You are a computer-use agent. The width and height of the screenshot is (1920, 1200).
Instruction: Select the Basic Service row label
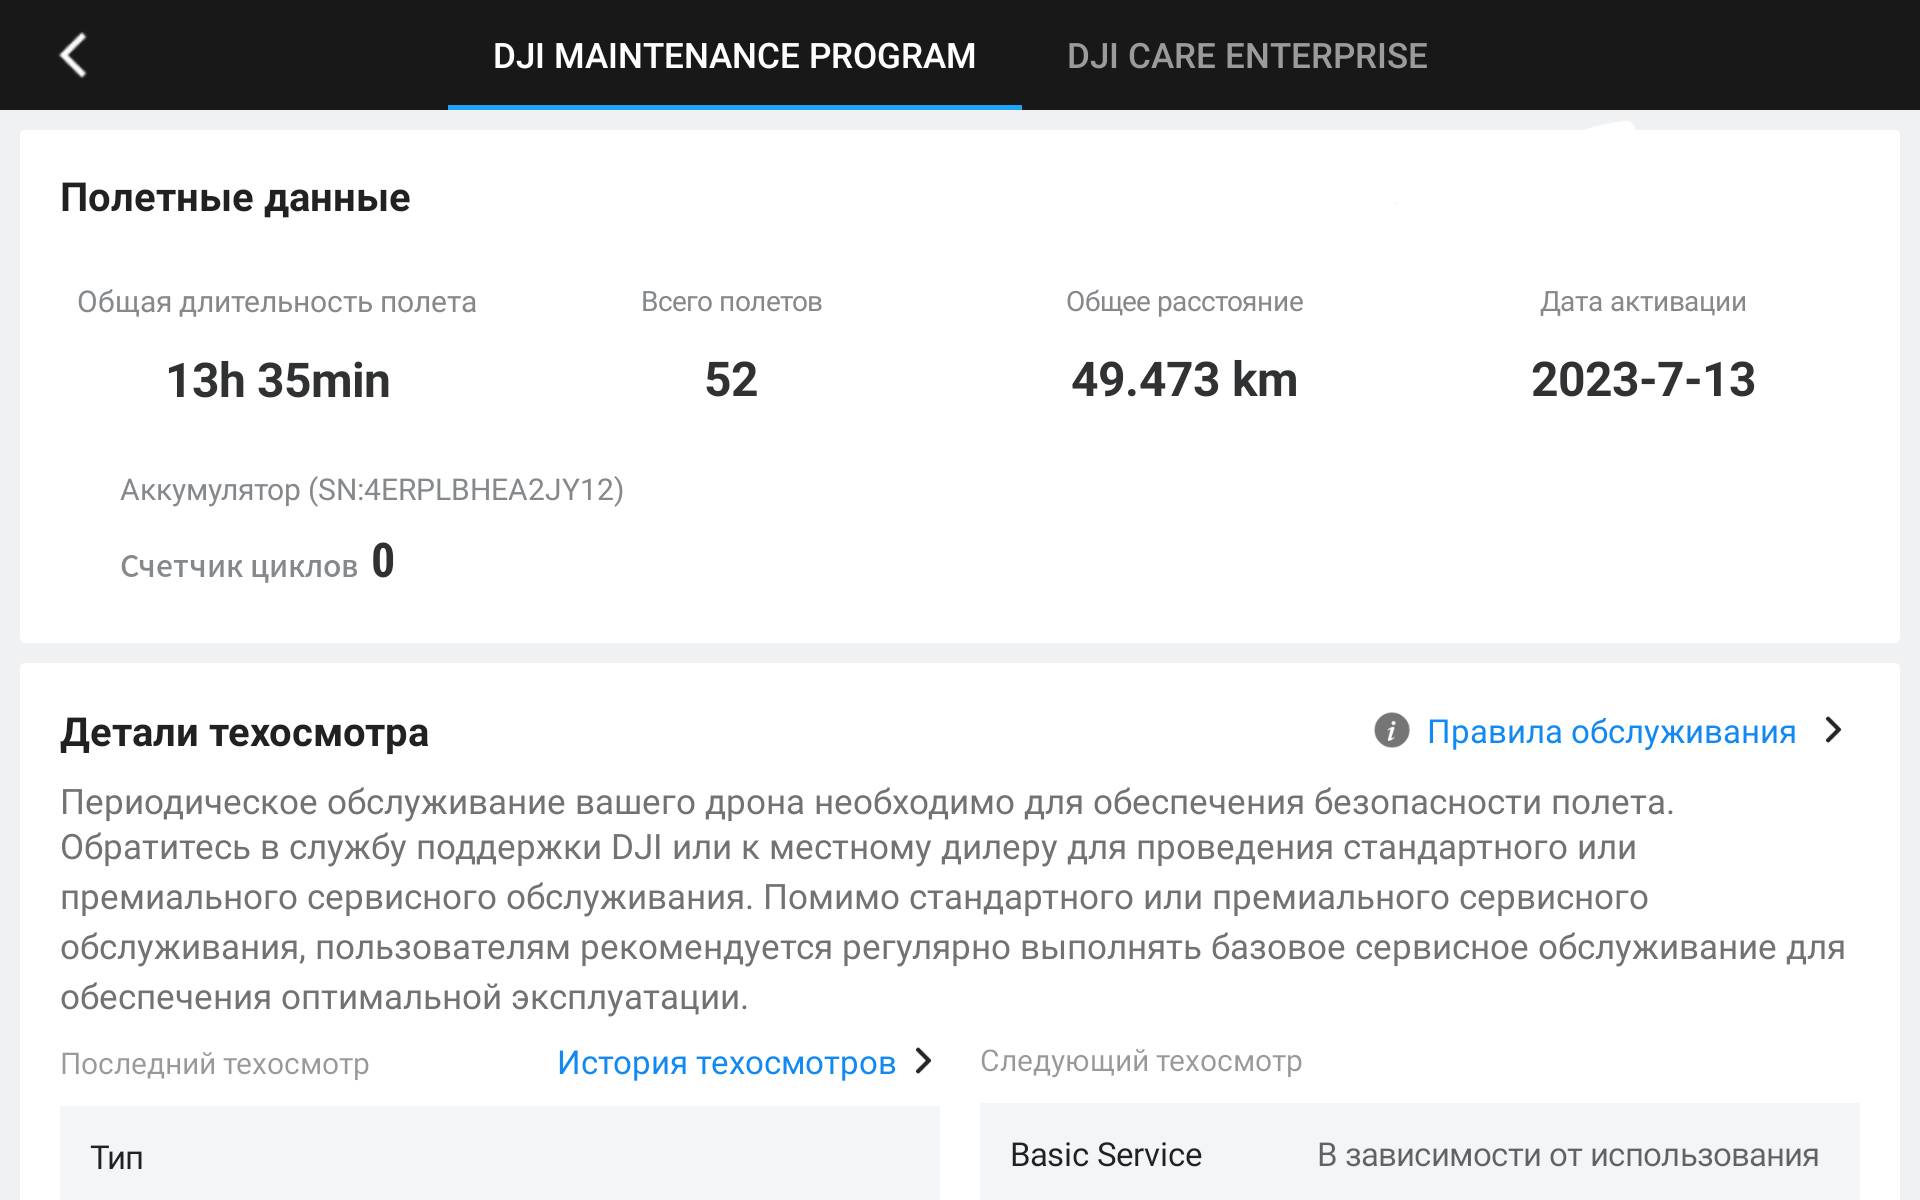click(1106, 1155)
